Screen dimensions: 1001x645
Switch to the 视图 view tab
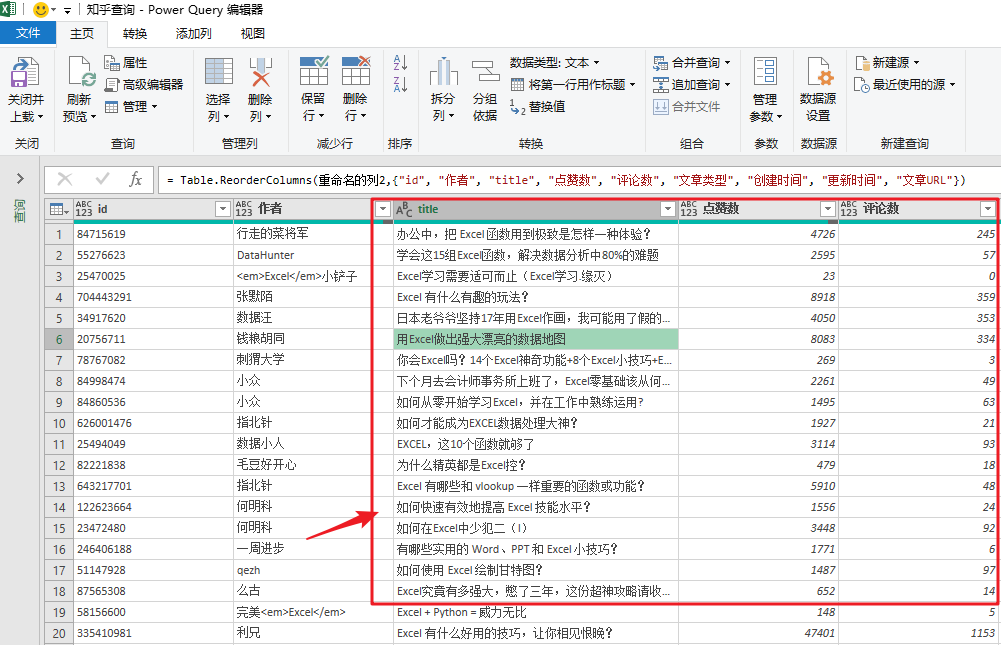[x=252, y=33]
